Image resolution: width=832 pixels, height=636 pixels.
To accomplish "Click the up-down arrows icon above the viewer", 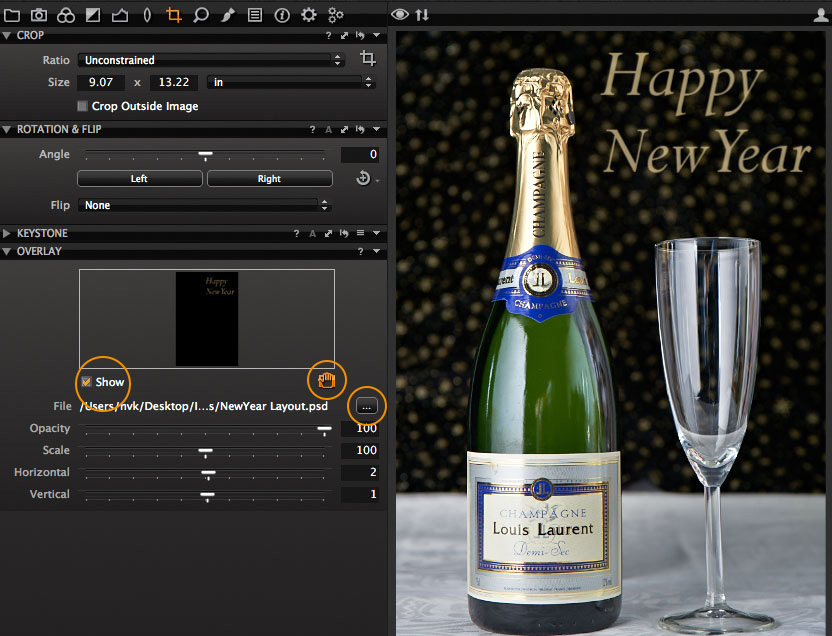I will point(422,14).
